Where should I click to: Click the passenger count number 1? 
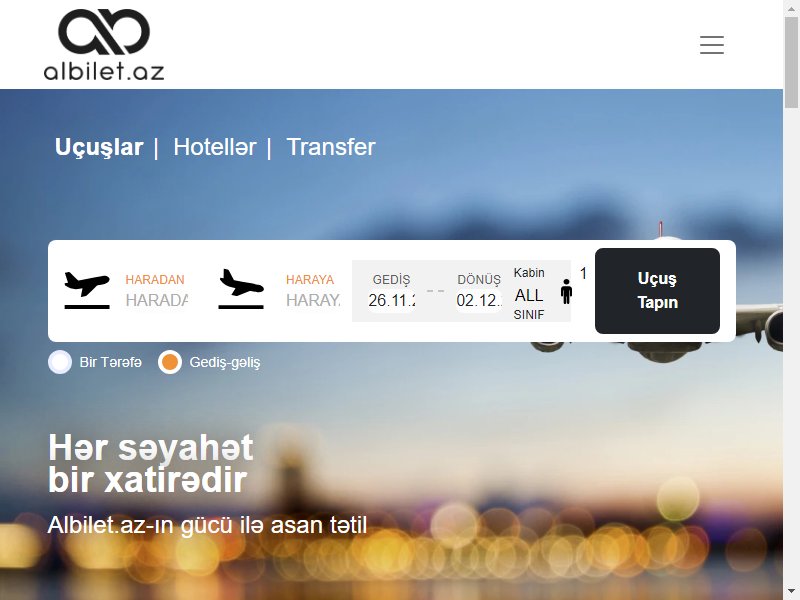click(x=583, y=273)
